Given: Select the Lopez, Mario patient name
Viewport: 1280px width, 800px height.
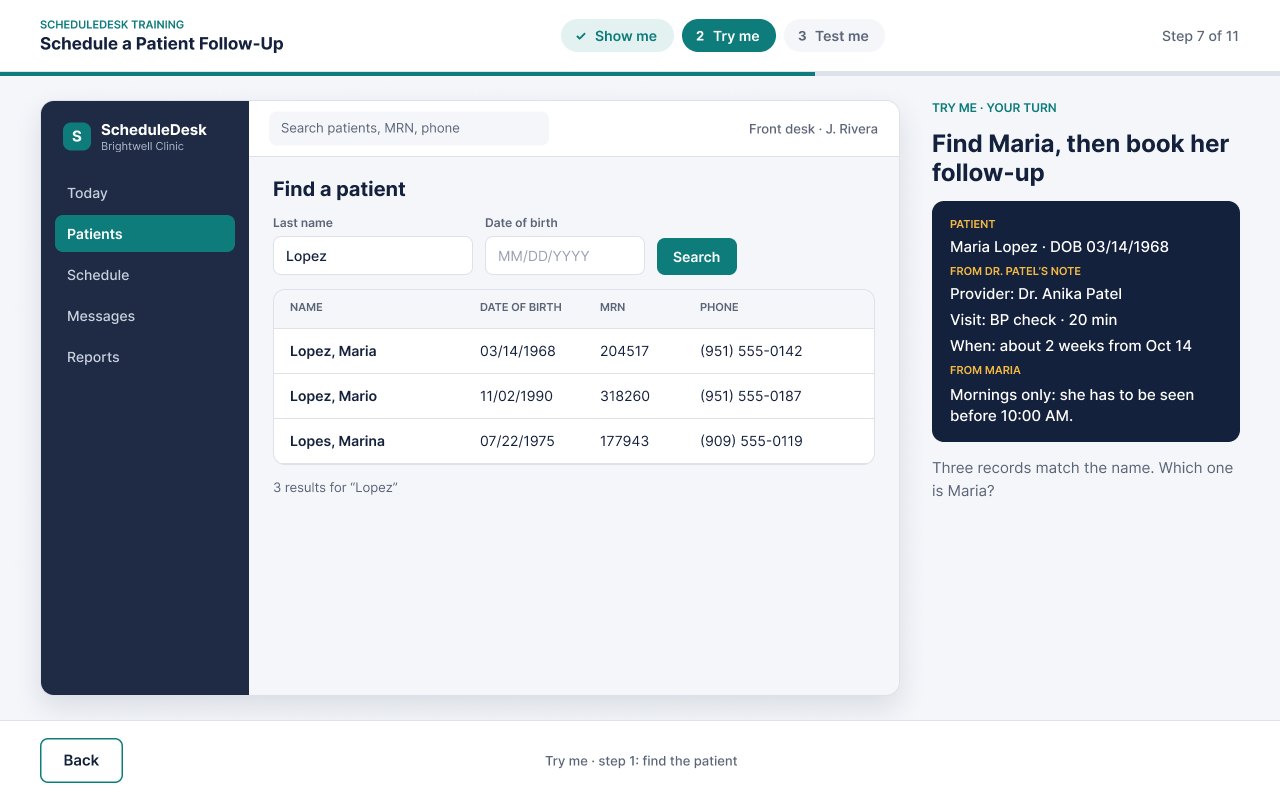Looking at the screenshot, I should [x=333, y=396].
